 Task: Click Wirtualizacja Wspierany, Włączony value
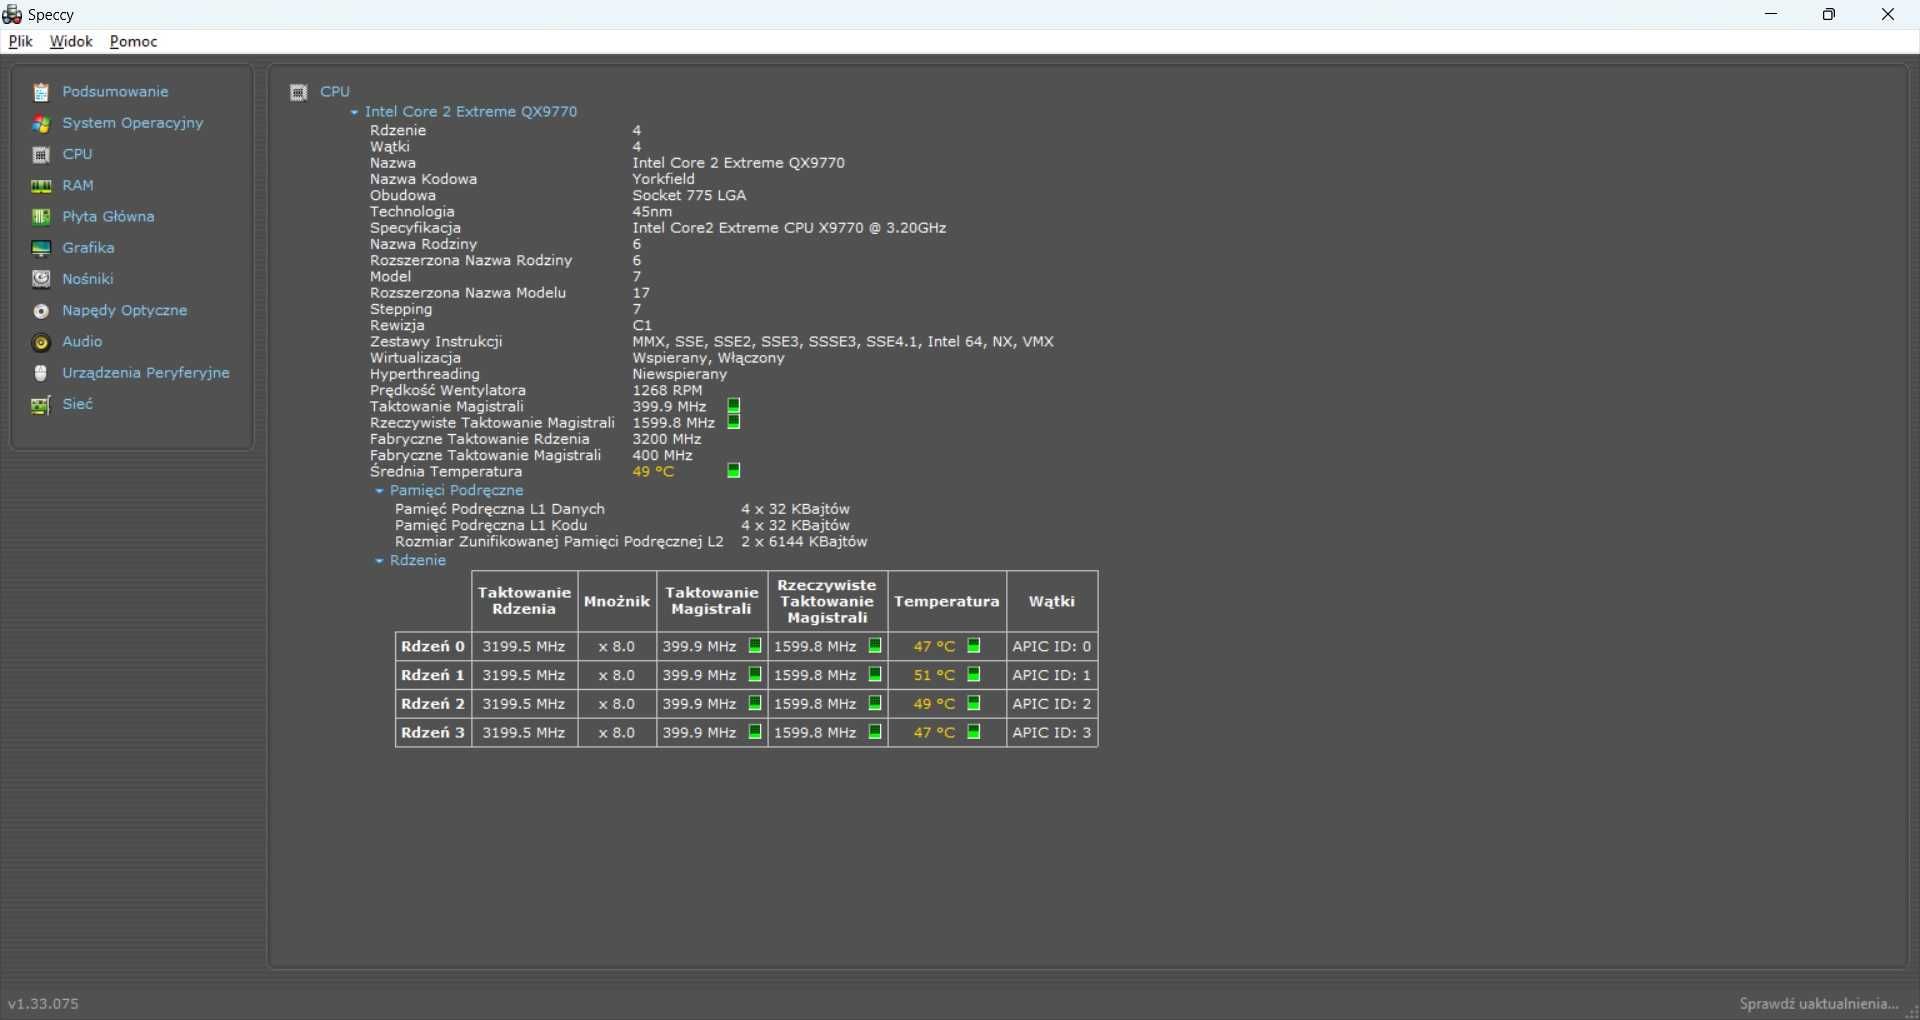(x=708, y=358)
